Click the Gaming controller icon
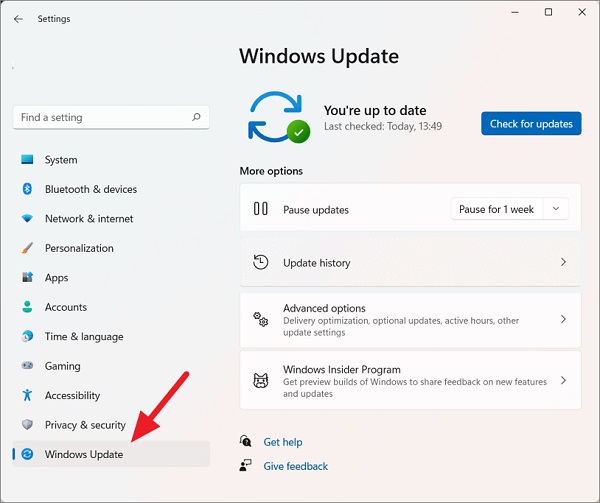This screenshot has width=600, height=503. click(x=27, y=366)
